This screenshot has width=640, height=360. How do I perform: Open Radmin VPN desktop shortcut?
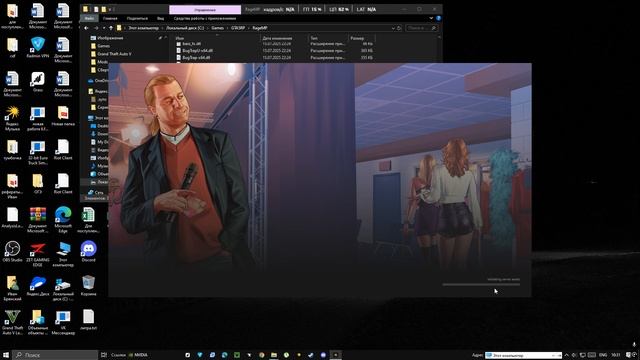38,47
